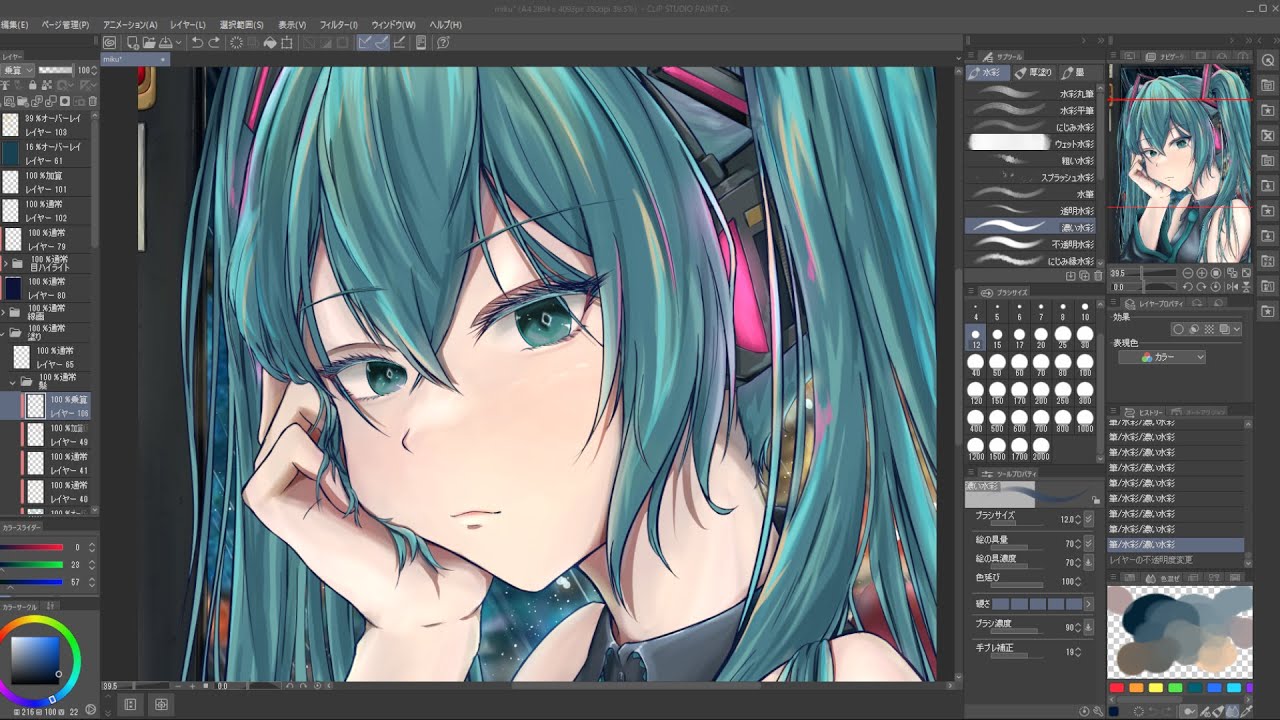Viewport: 1280px width, 720px height.
Task: Click the delete sub tool trash icon
Action: (1097, 275)
